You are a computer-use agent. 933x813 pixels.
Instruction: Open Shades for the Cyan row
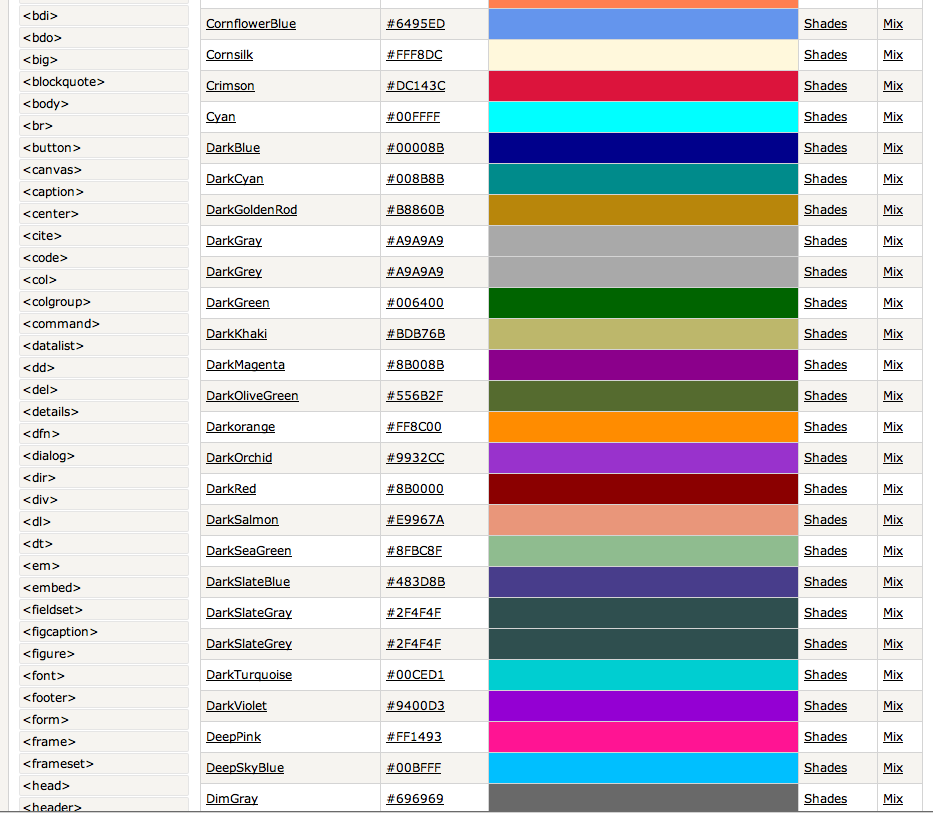point(825,117)
